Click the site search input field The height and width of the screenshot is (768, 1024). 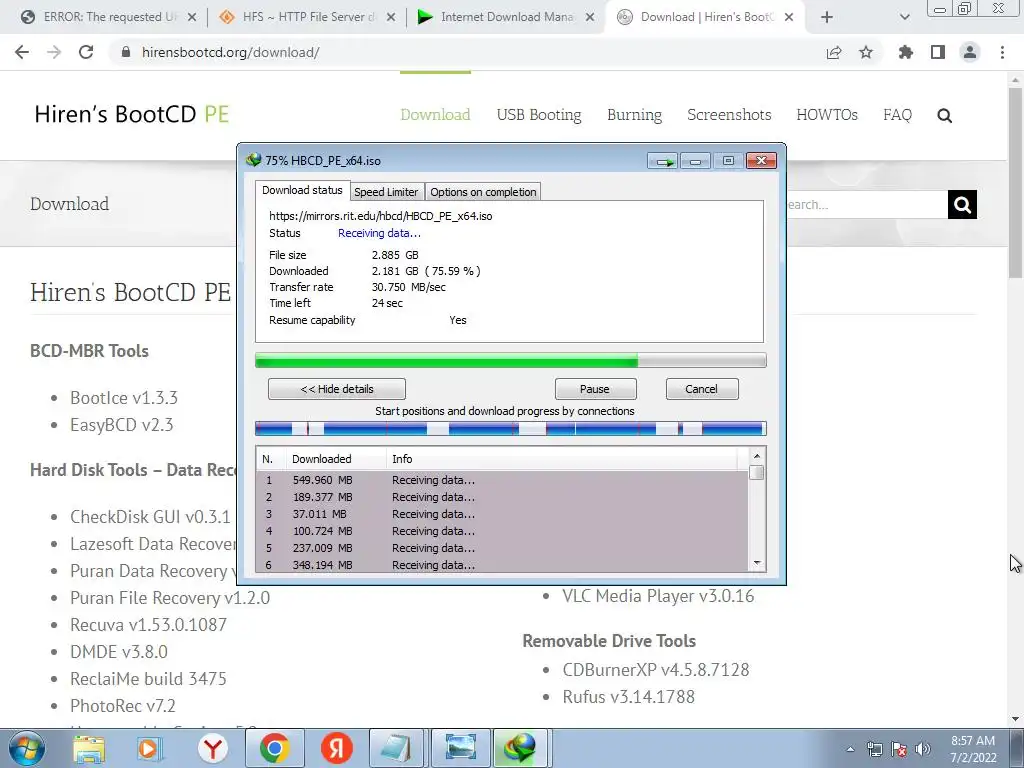pos(866,205)
